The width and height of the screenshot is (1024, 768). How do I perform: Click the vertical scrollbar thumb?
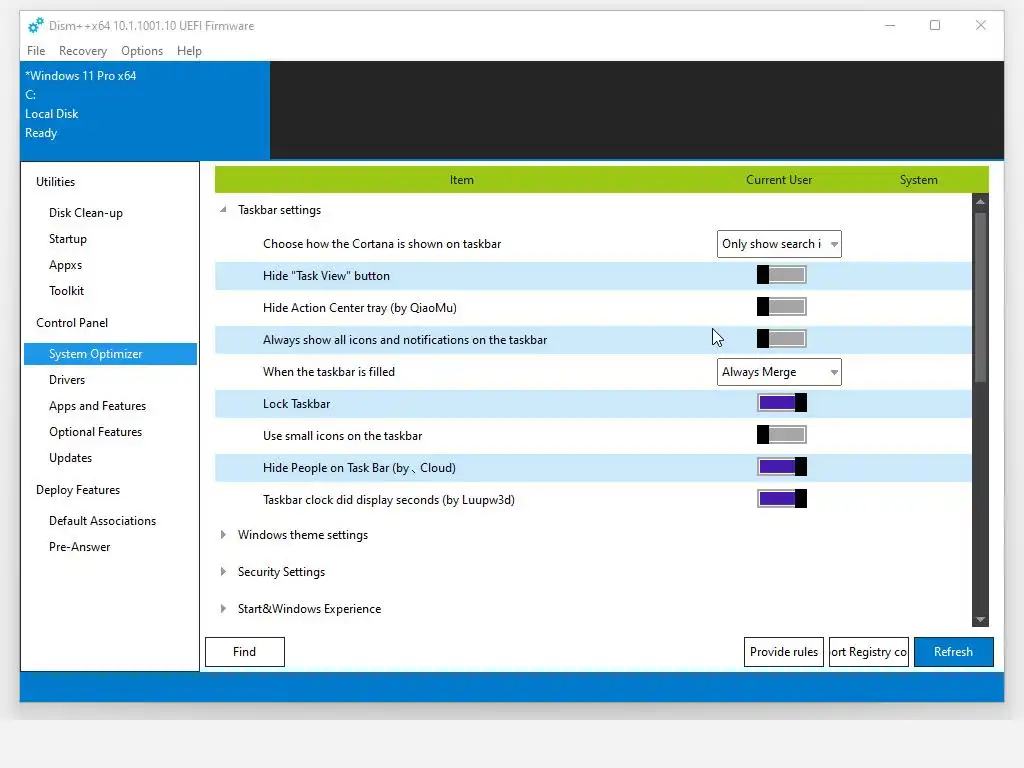(x=980, y=297)
